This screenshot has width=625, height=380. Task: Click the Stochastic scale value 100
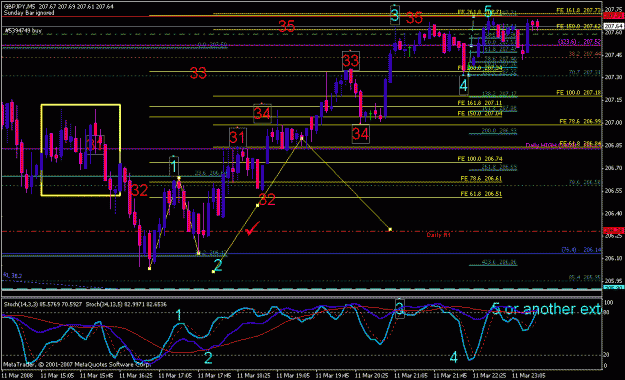coord(609,303)
